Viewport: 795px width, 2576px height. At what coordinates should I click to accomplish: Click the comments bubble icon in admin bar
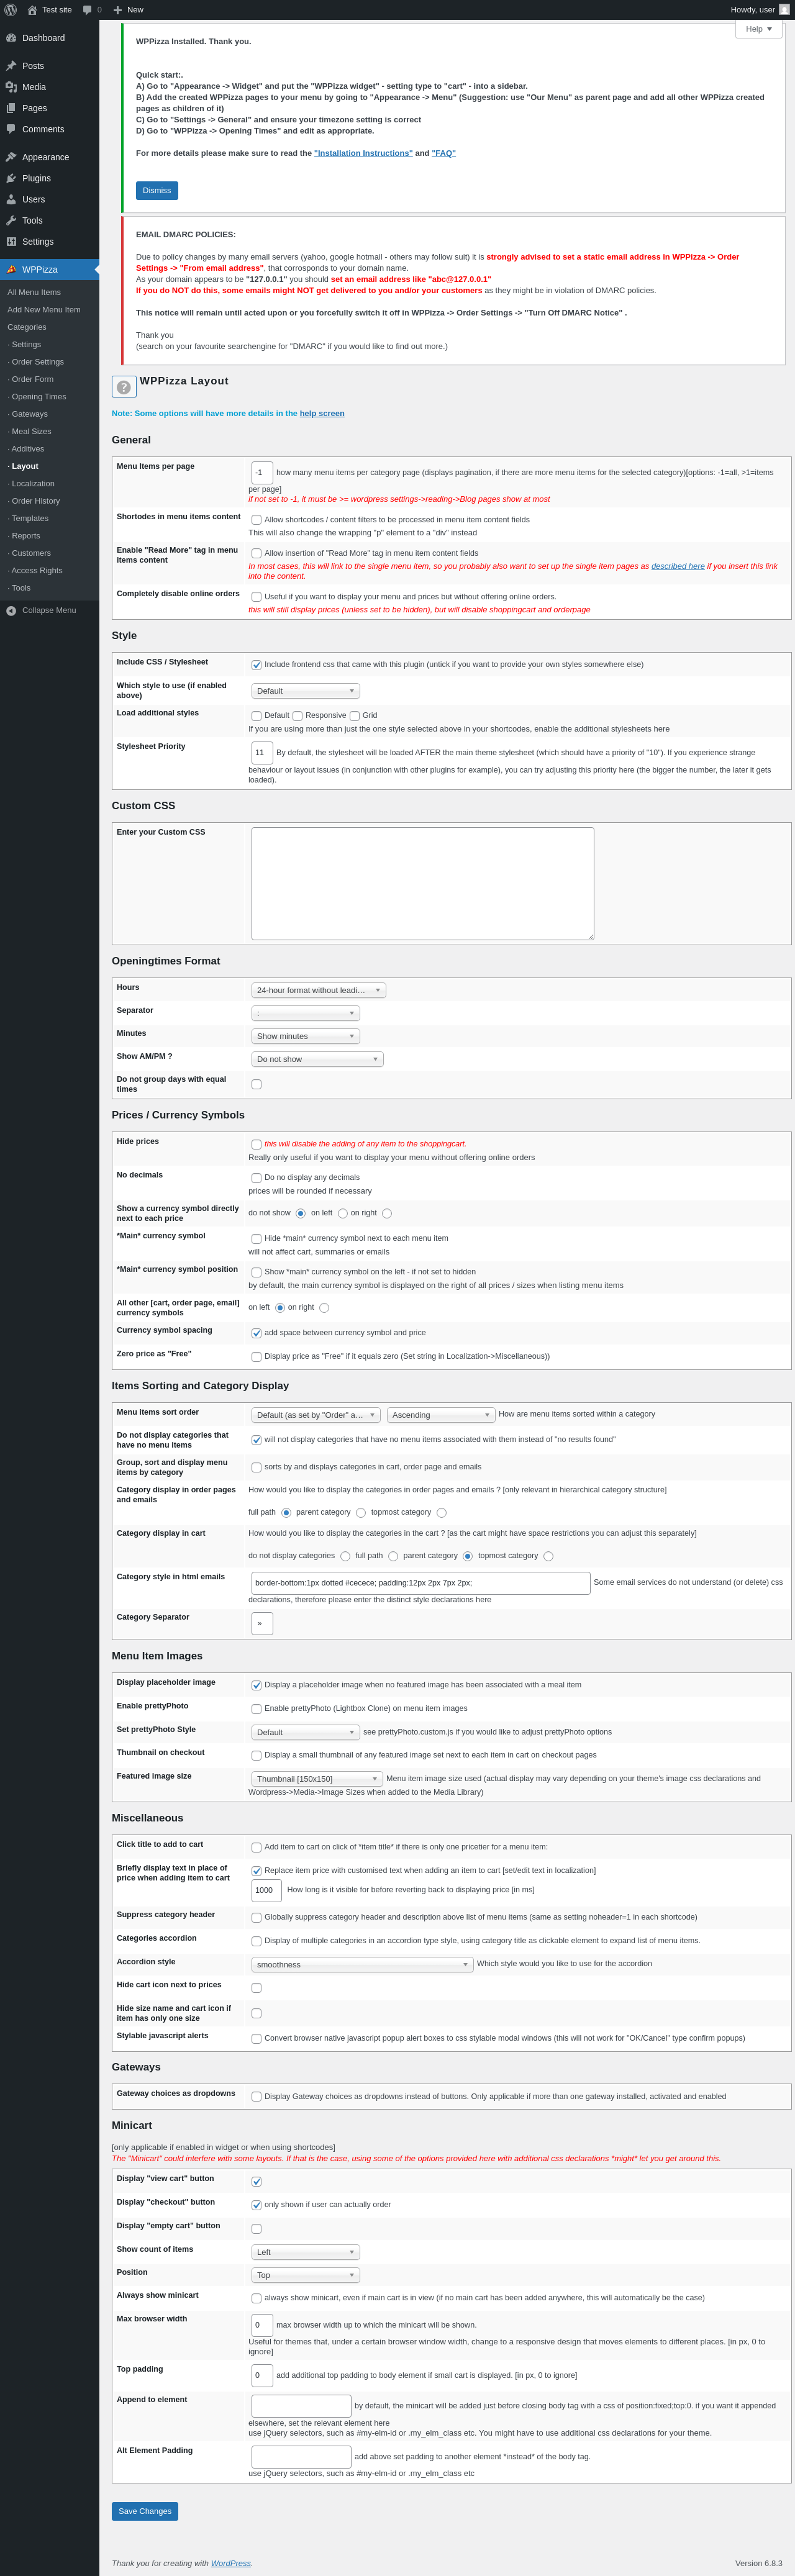click(87, 10)
